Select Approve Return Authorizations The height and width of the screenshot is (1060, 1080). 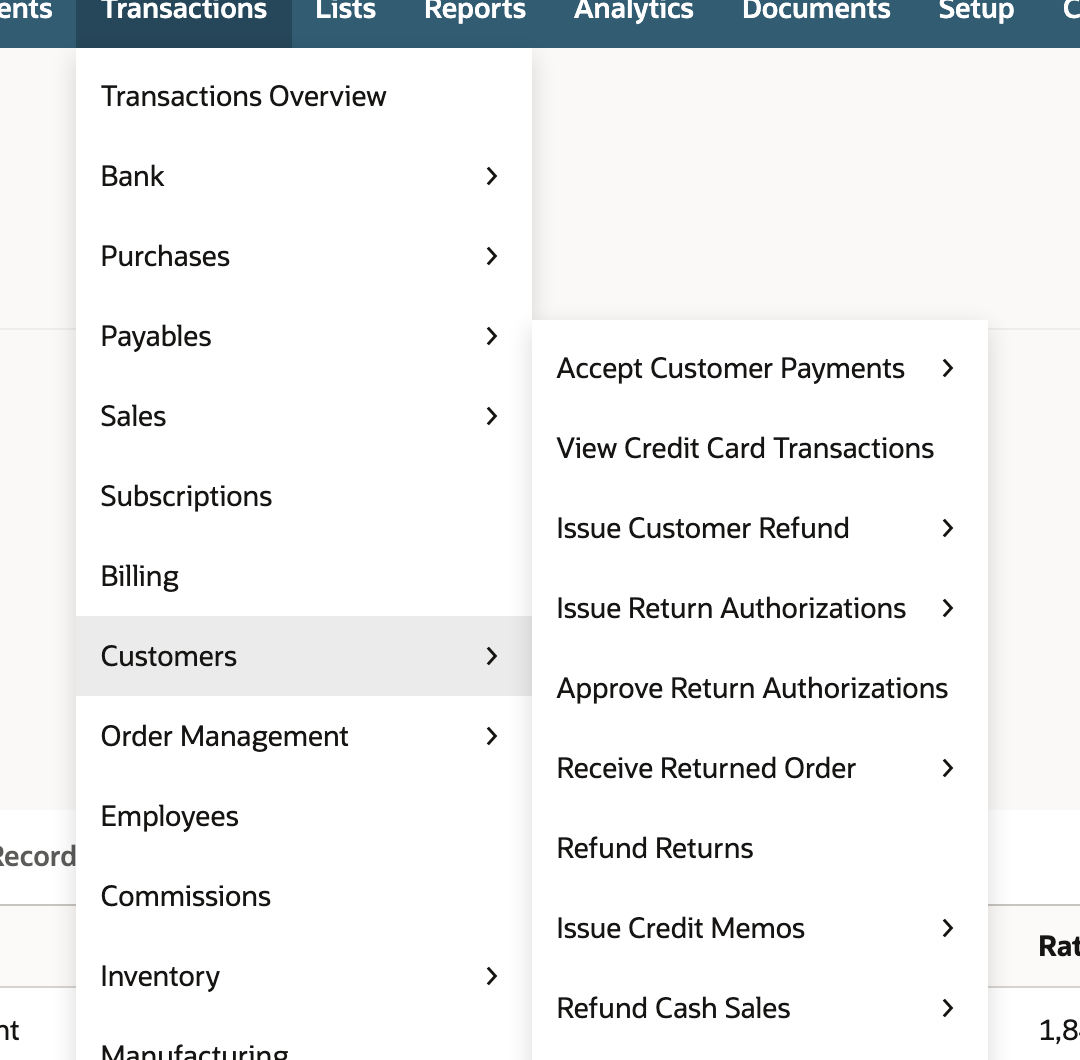pyautogui.click(x=760, y=688)
